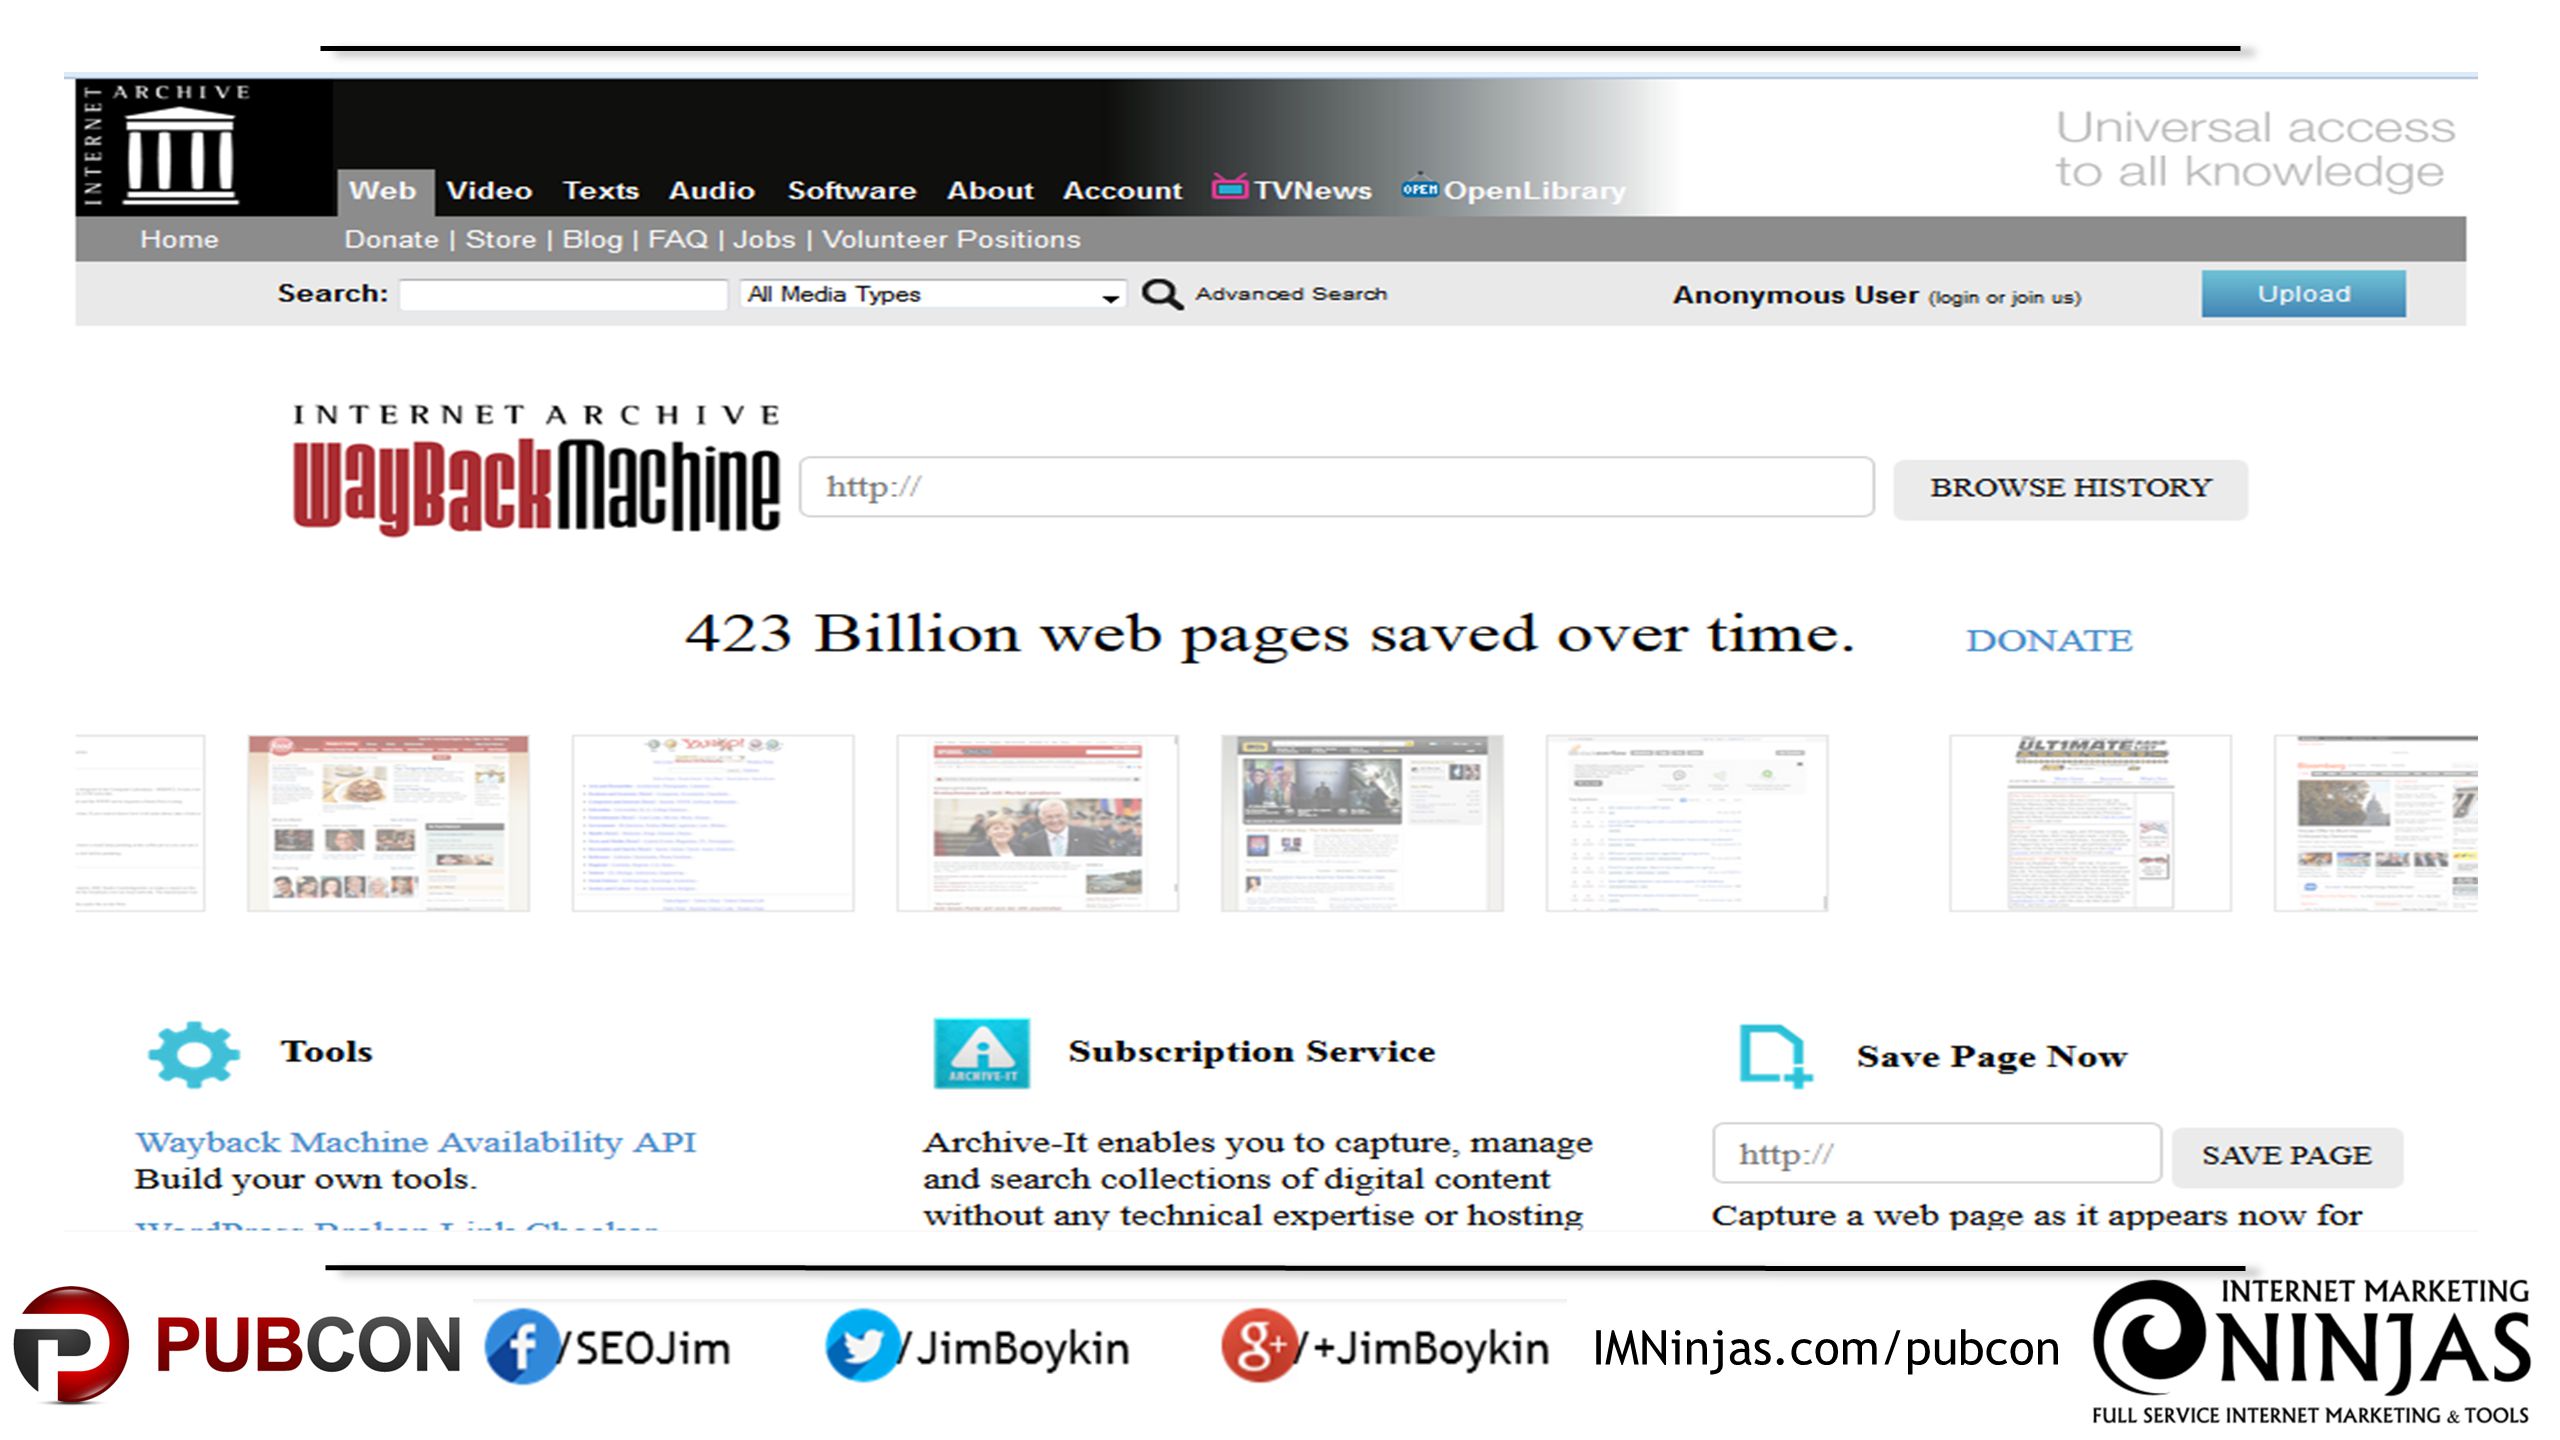2560x1440 pixels.
Task: Click 'Universal access to all knowledge' tagline
Action: pyautogui.click(x=2254, y=150)
